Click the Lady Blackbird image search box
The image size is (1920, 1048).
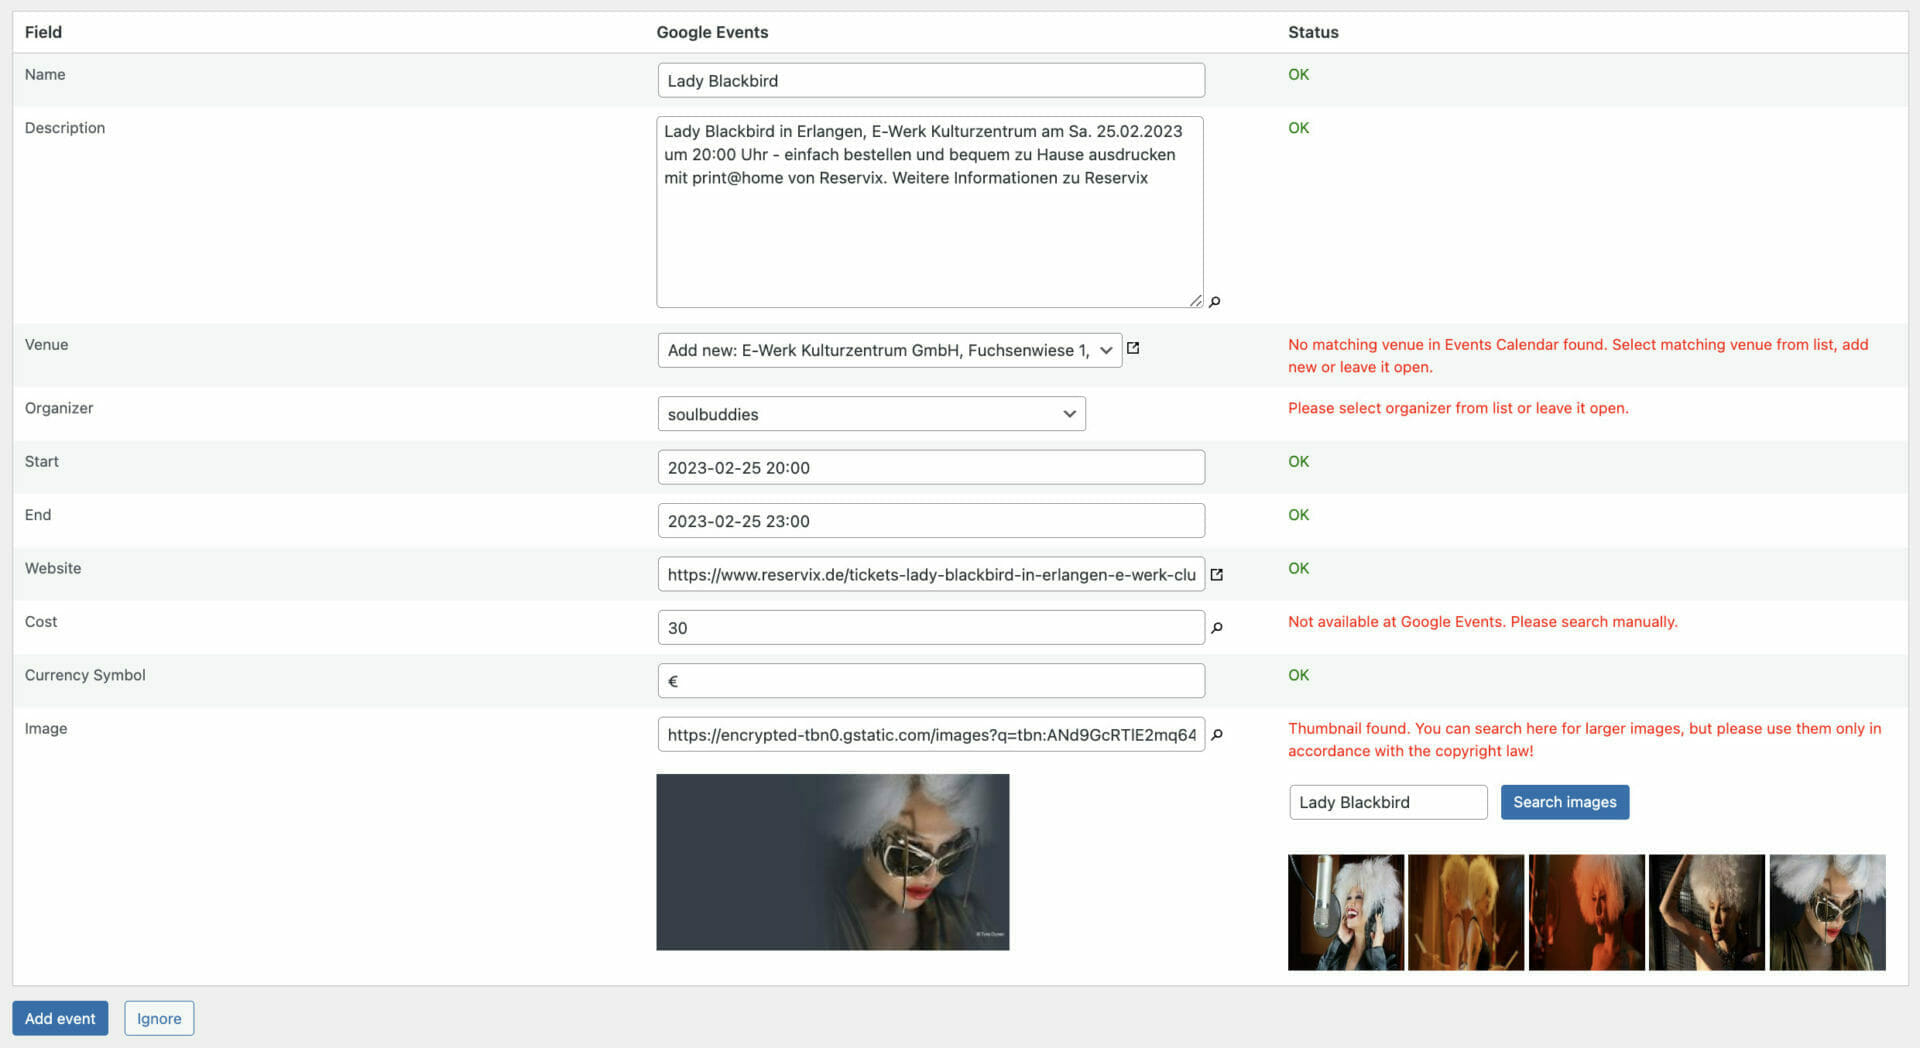(1387, 802)
